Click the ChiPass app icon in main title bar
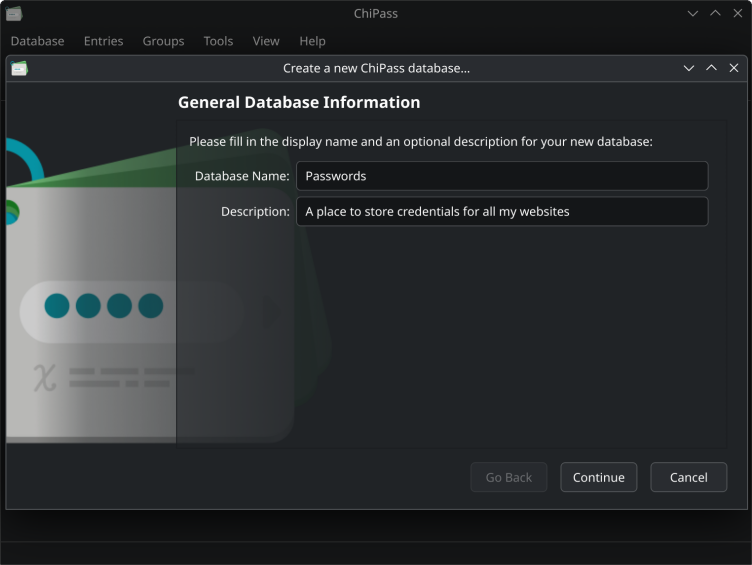The height and width of the screenshot is (565, 752). point(14,13)
